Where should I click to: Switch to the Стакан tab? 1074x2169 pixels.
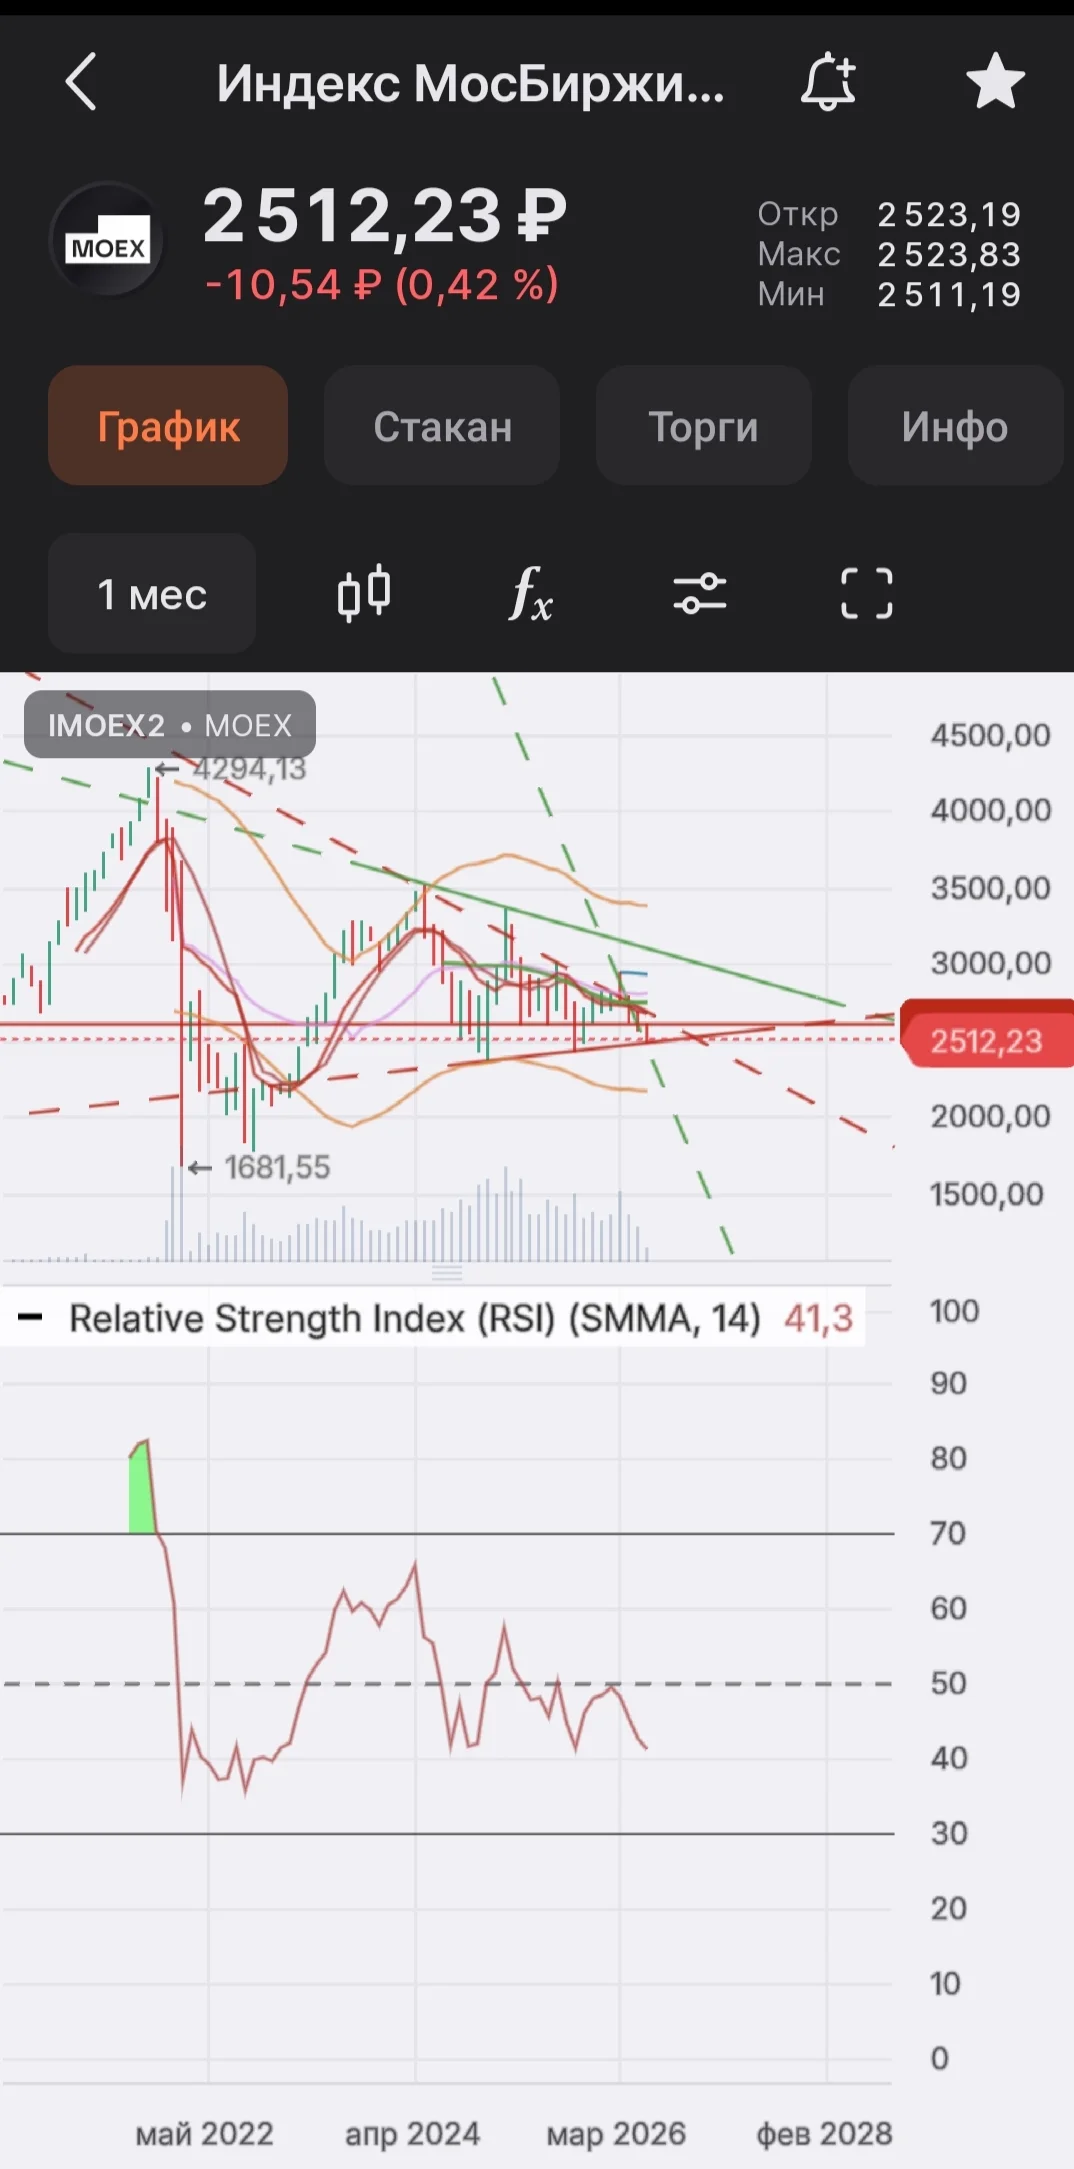tap(442, 426)
